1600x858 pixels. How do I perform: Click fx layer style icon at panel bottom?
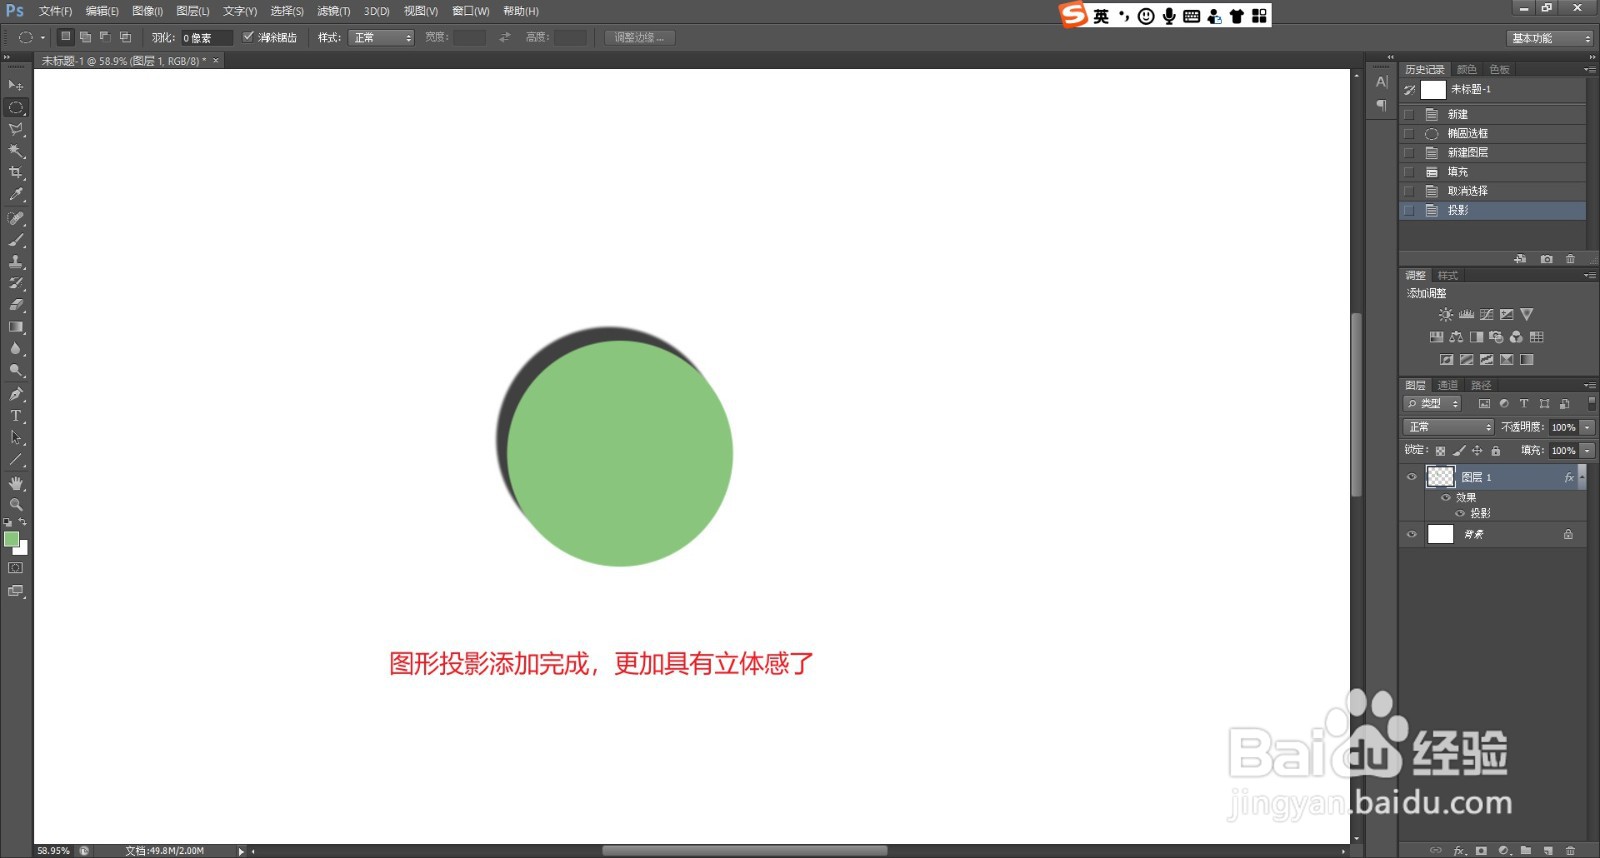point(1459,850)
